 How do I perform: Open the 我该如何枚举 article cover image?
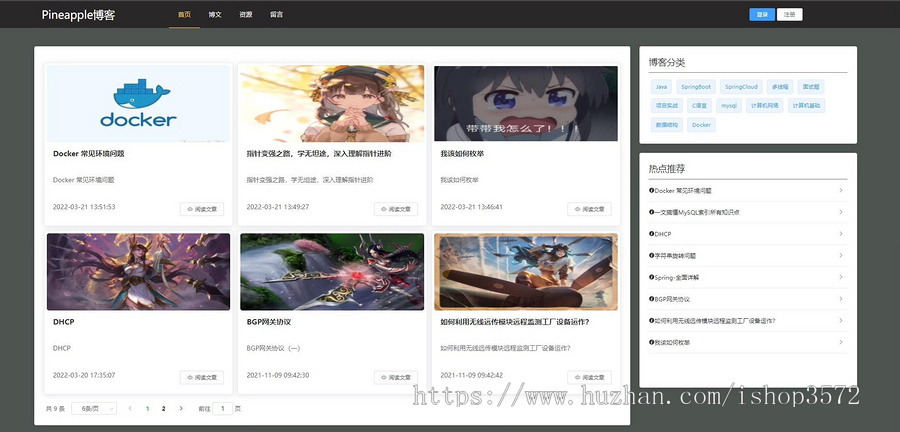[526, 103]
